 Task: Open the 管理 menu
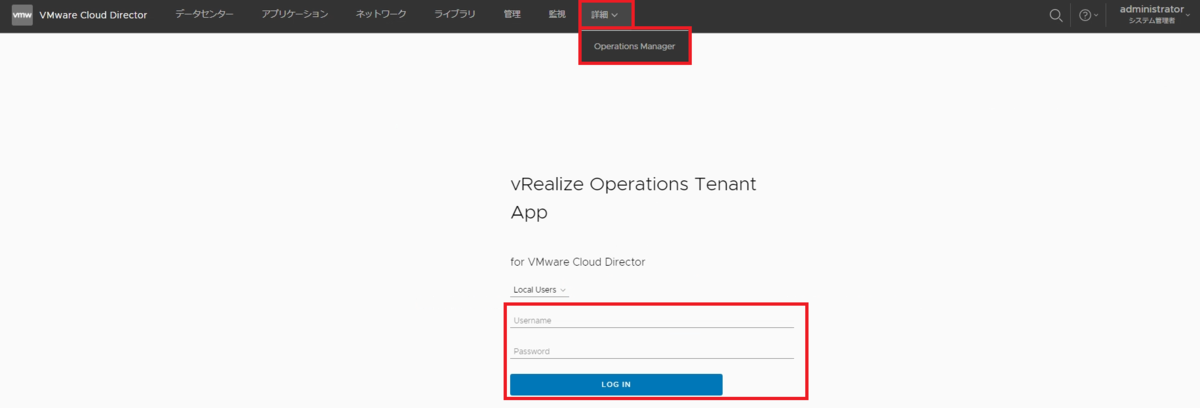pos(512,15)
